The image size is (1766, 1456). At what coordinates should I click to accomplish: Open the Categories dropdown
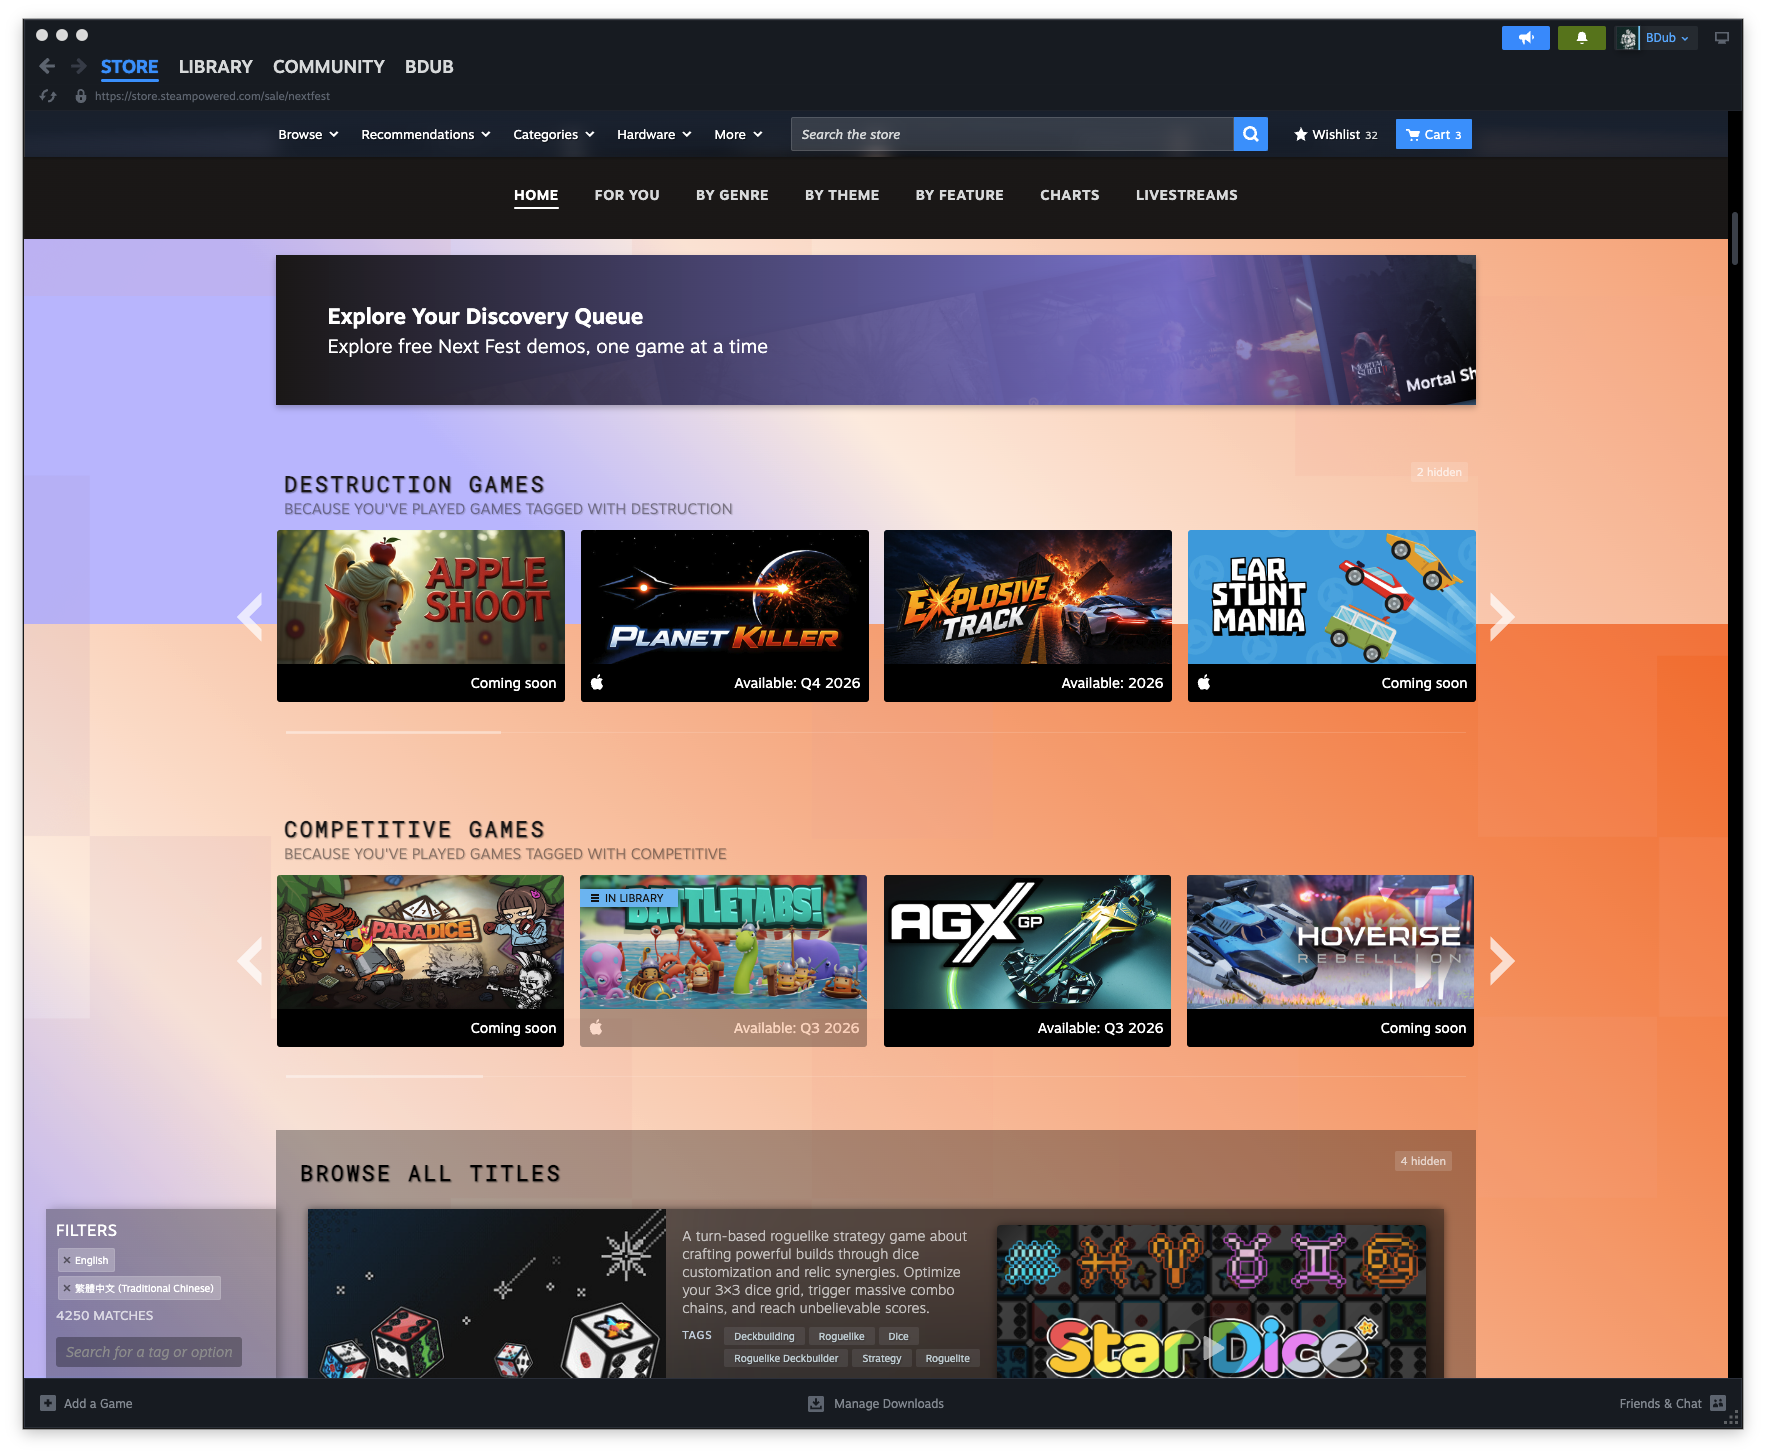(553, 134)
